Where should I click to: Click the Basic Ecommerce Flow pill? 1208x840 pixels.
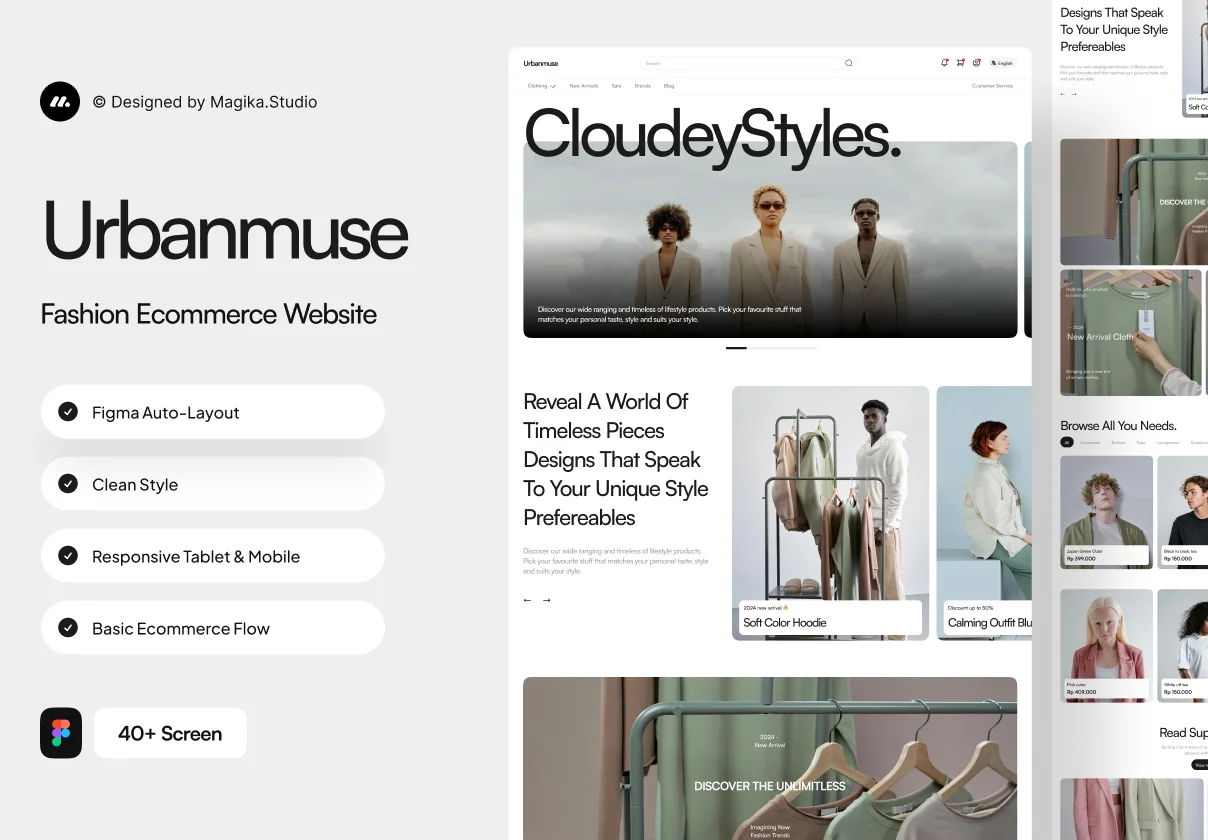tap(213, 628)
